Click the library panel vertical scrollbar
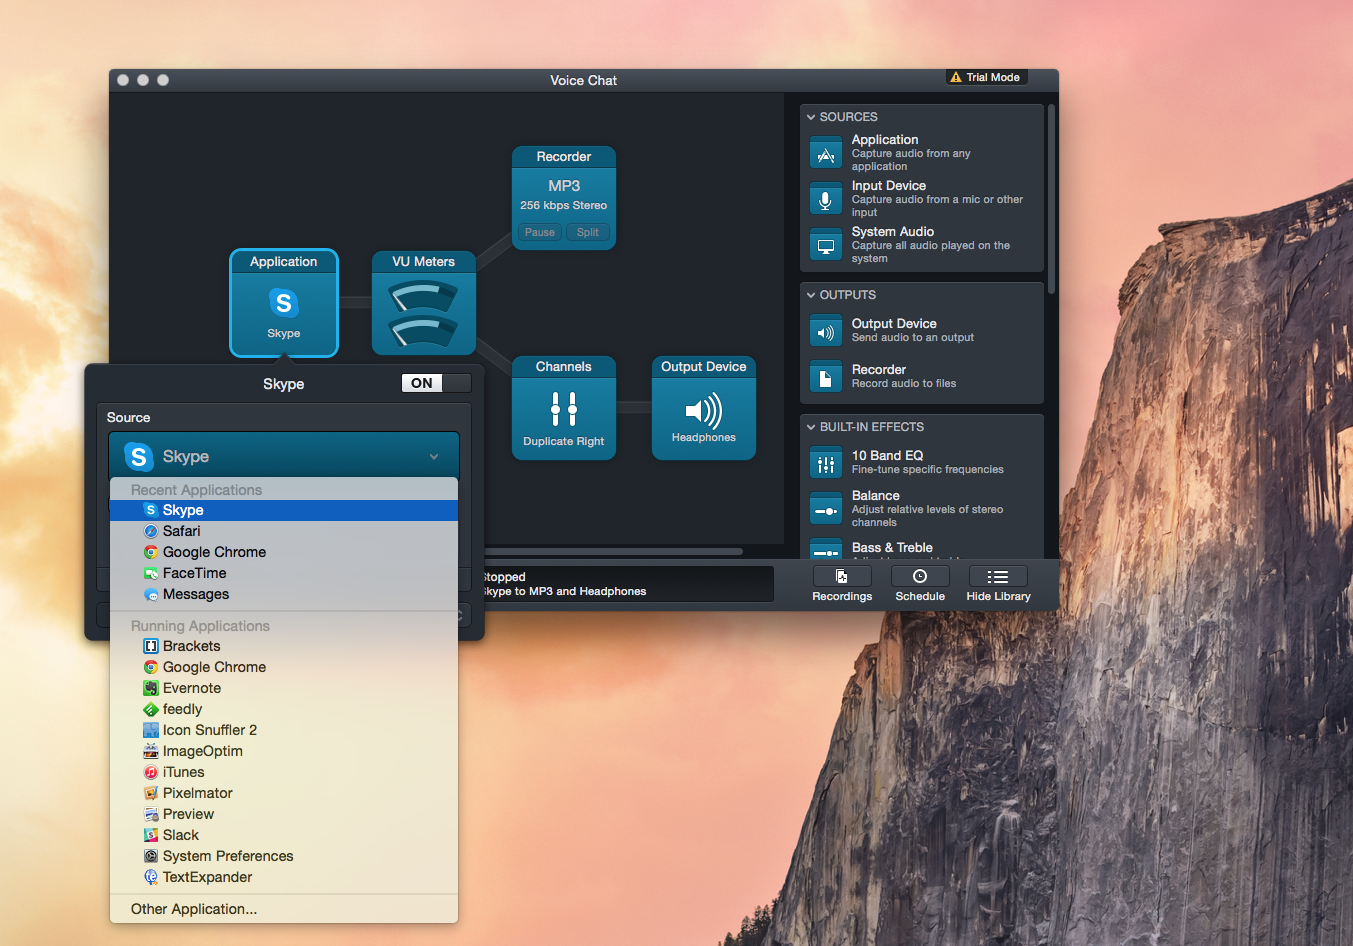Image resolution: width=1353 pixels, height=946 pixels. click(1051, 198)
